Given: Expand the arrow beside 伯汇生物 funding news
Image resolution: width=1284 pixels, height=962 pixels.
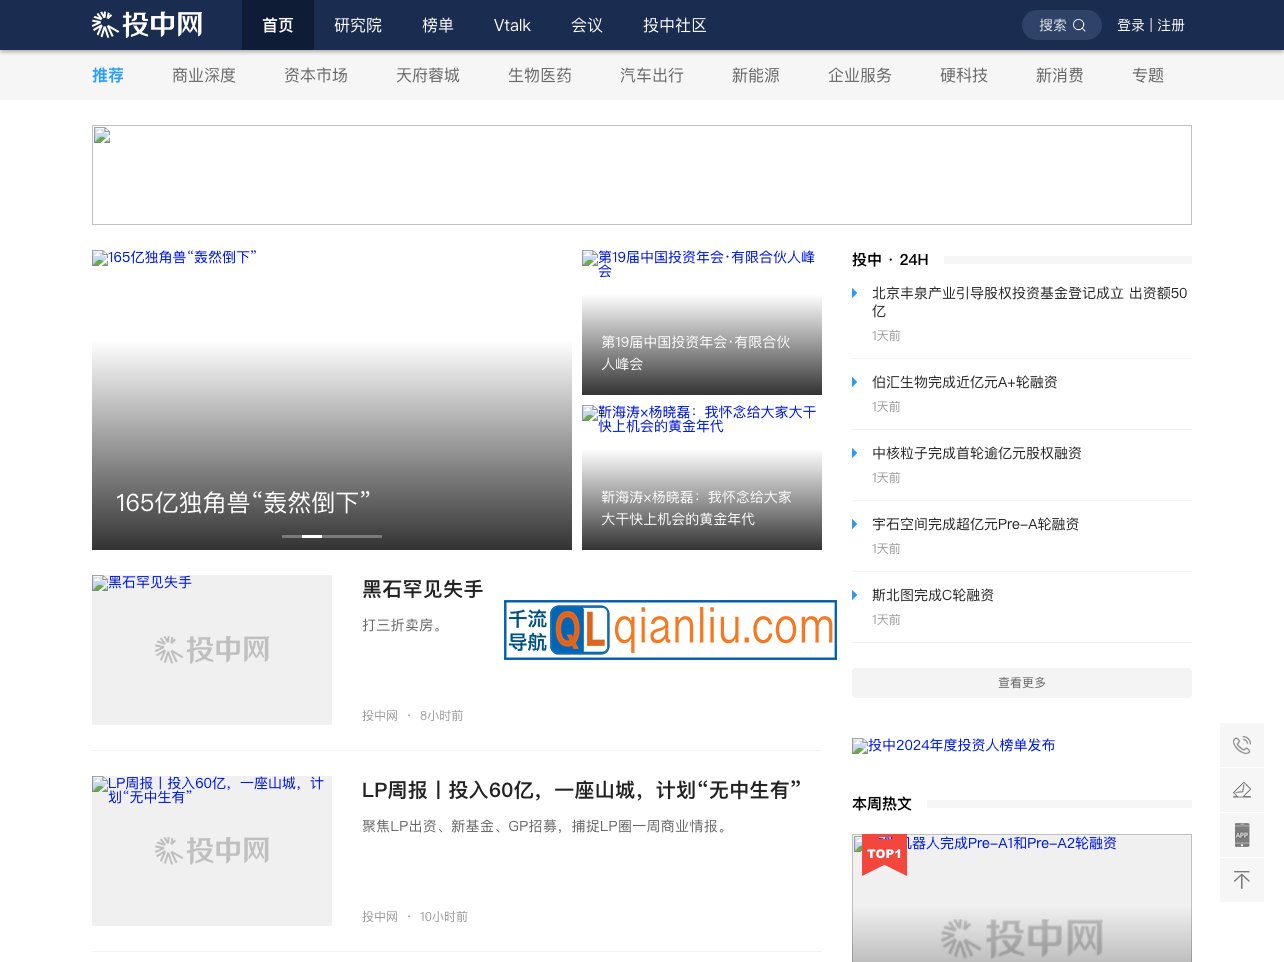Looking at the screenshot, I should 855,382.
